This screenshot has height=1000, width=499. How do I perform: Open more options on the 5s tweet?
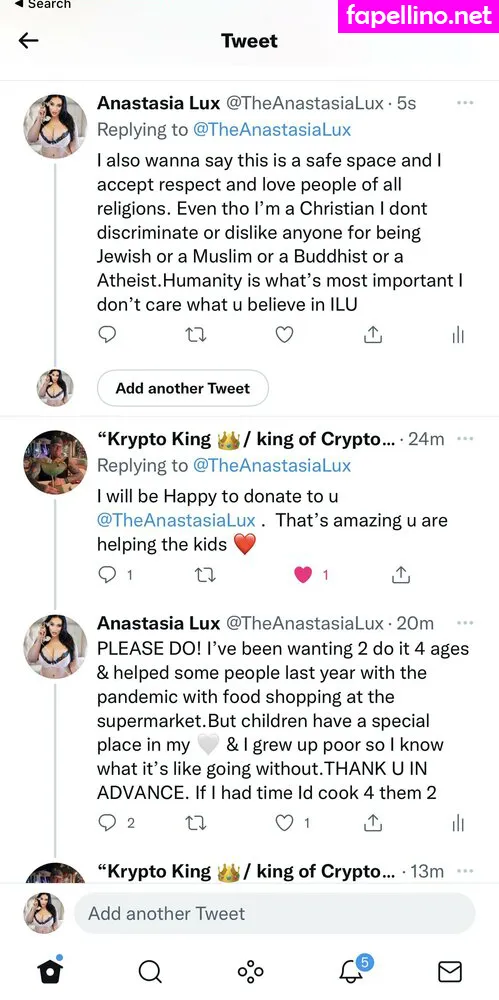[466, 103]
